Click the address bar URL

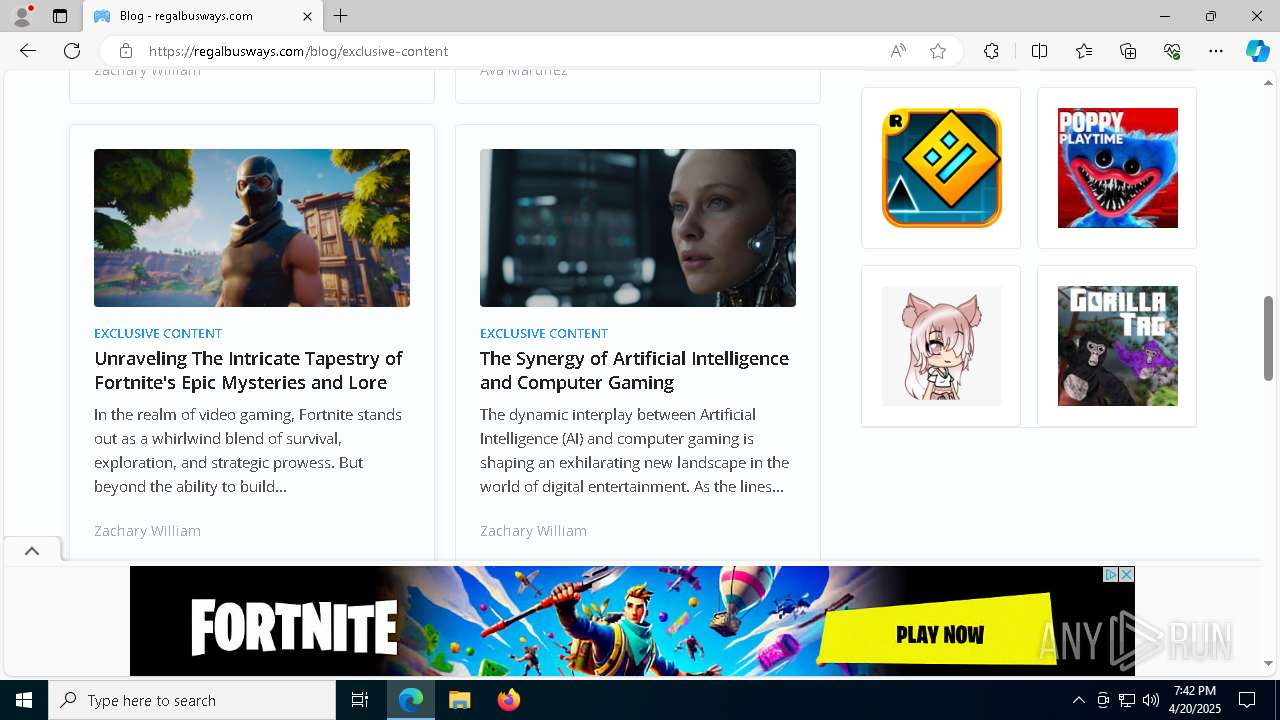[298, 51]
